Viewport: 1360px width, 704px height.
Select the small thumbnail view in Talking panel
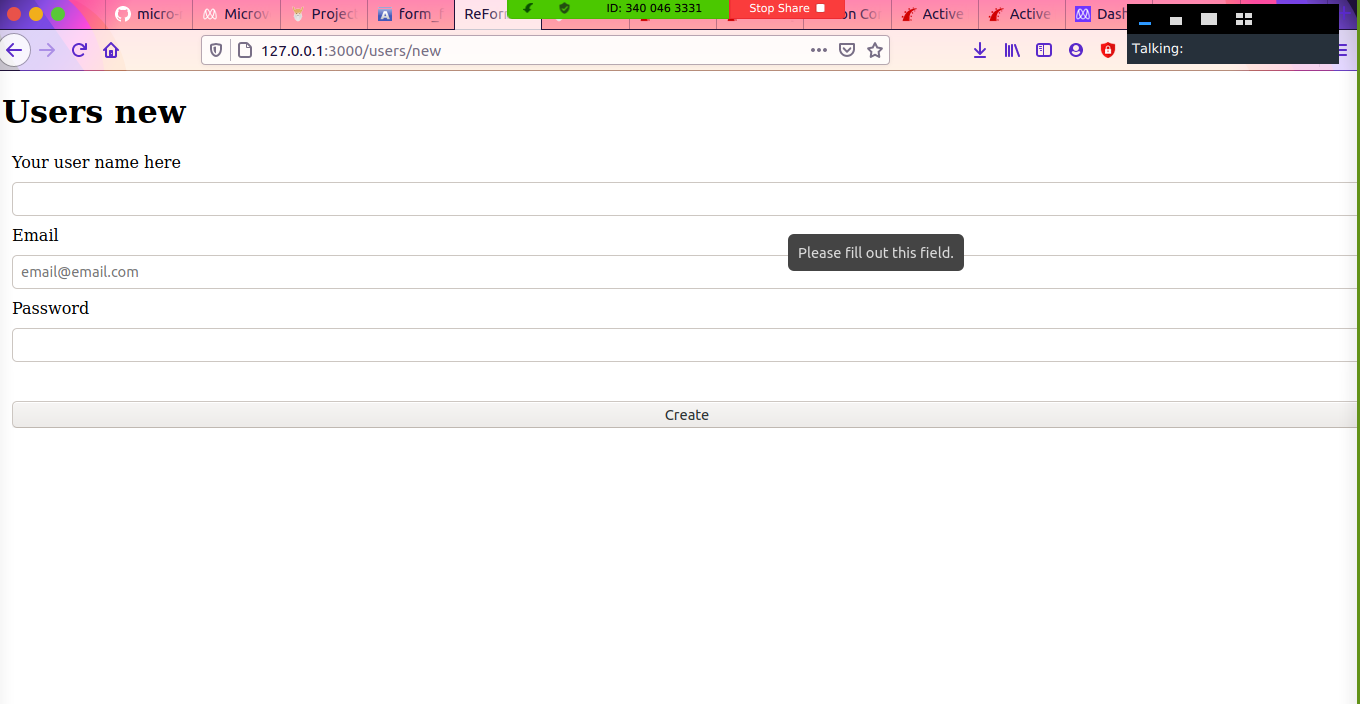tap(1176, 20)
